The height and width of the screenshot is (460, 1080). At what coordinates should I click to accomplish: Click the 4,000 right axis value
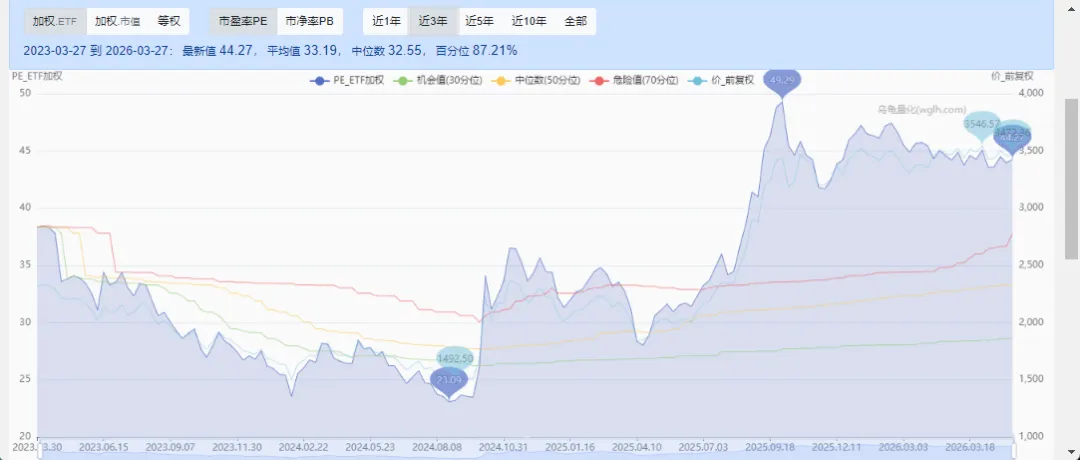click(1030, 93)
